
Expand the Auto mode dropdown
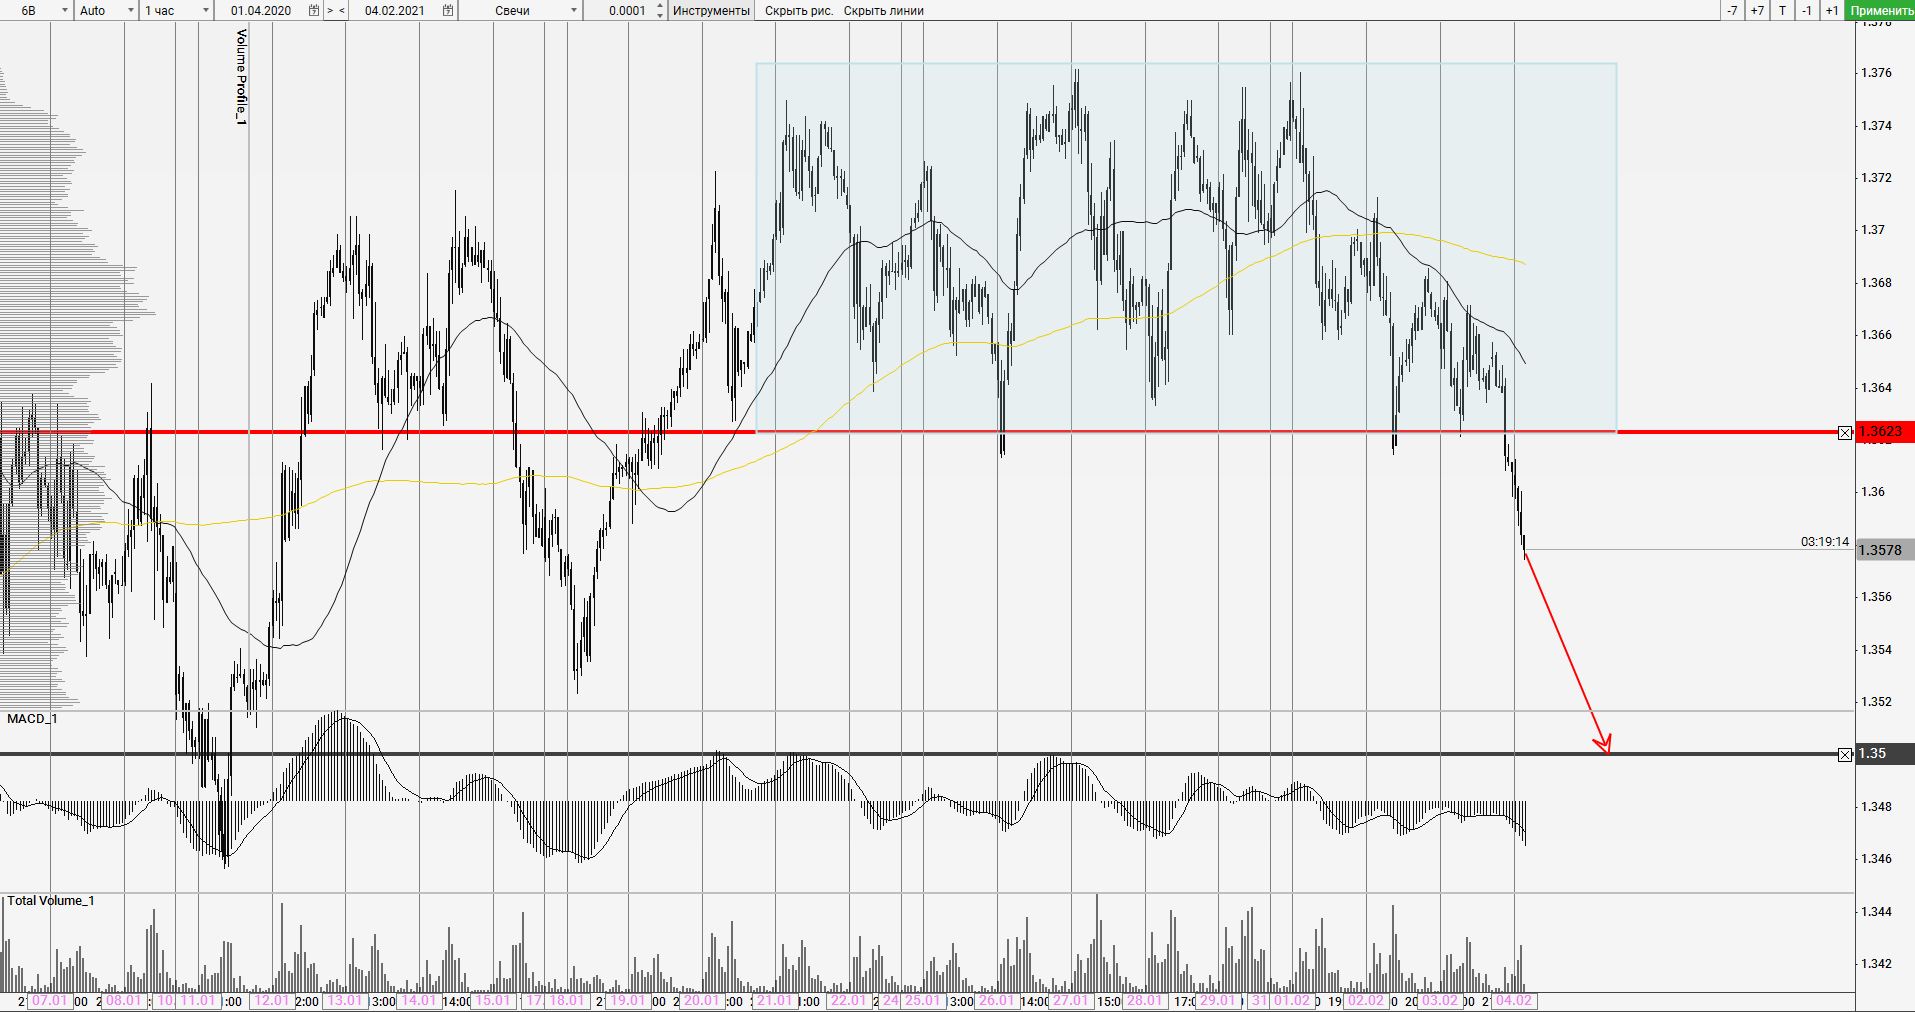click(x=130, y=11)
